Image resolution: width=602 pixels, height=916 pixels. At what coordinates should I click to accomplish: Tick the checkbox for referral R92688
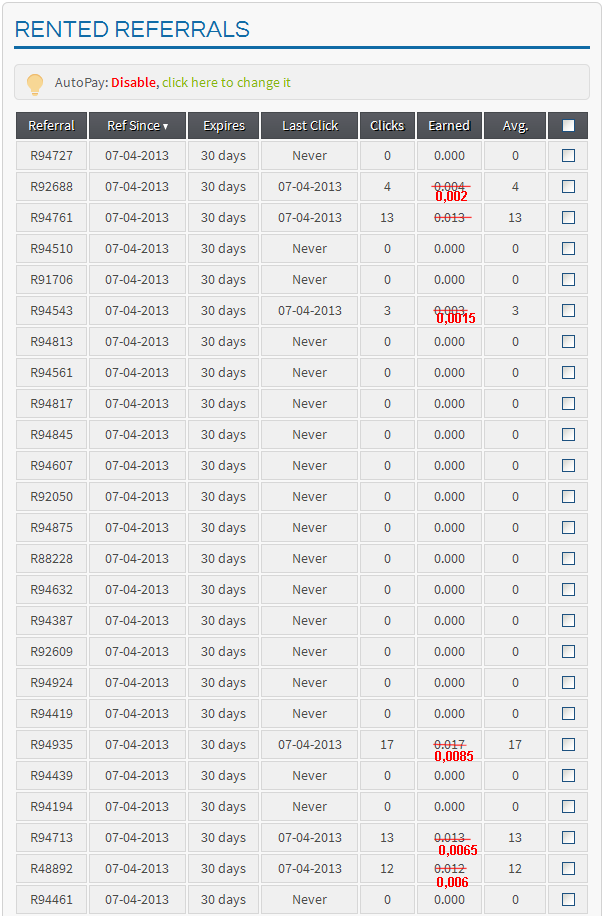click(x=568, y=186)
